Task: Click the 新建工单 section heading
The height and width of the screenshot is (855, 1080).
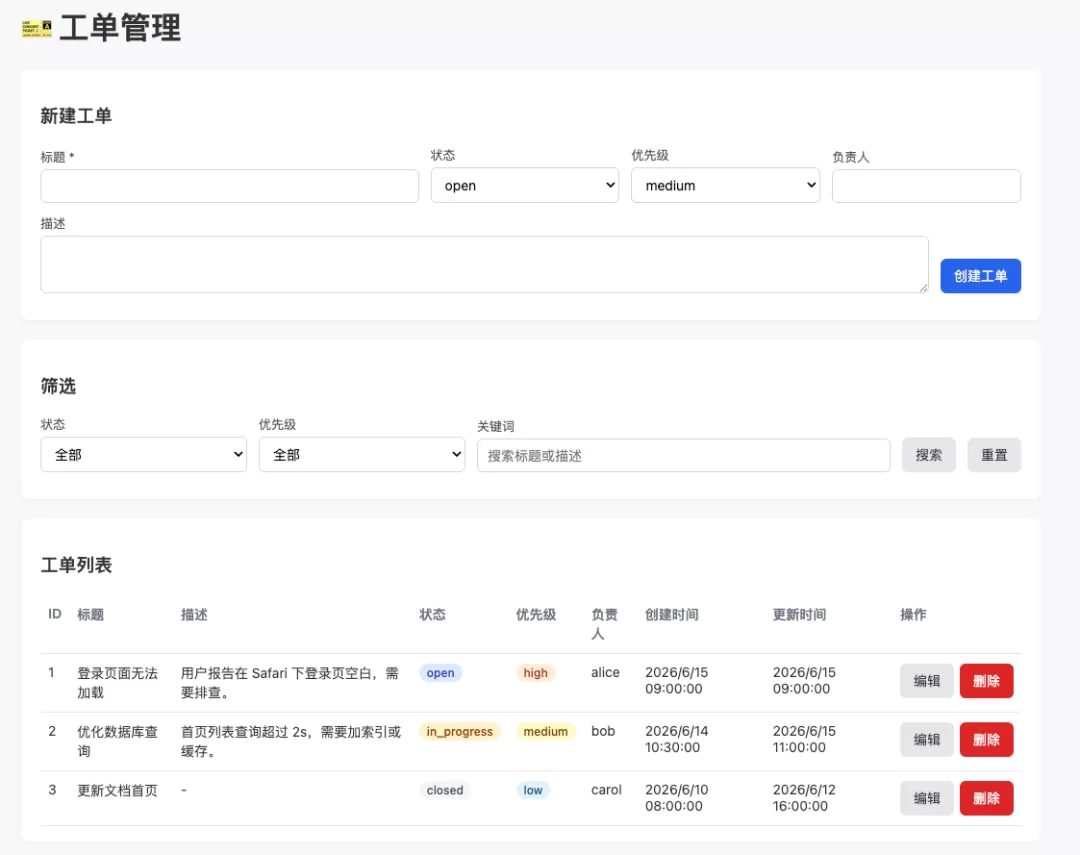Action: point(76,116)
